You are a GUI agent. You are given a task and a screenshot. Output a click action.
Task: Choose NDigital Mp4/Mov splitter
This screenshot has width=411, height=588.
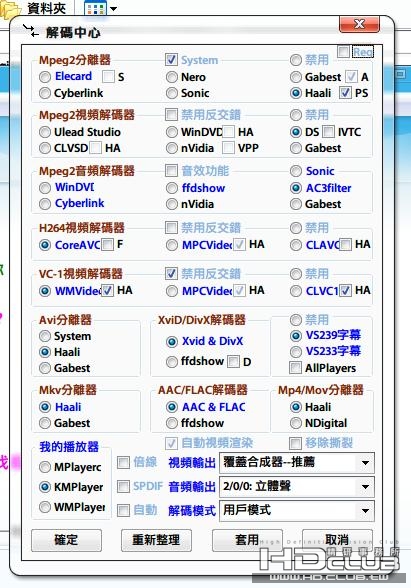point(296,423)
